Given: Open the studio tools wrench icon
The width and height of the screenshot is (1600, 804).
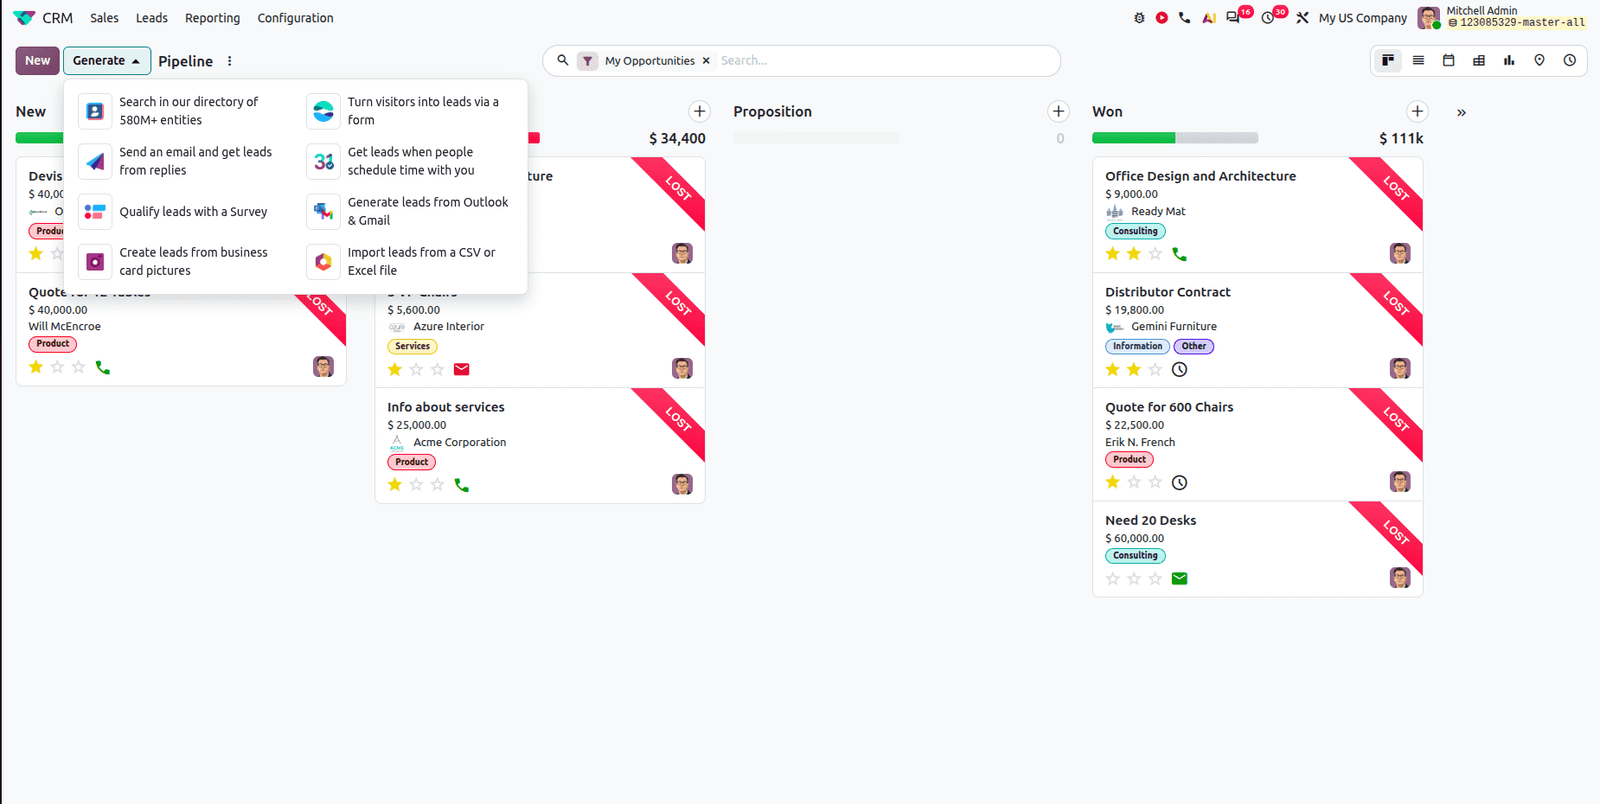Looking at the screenshot, I should tap(1302, 18).
